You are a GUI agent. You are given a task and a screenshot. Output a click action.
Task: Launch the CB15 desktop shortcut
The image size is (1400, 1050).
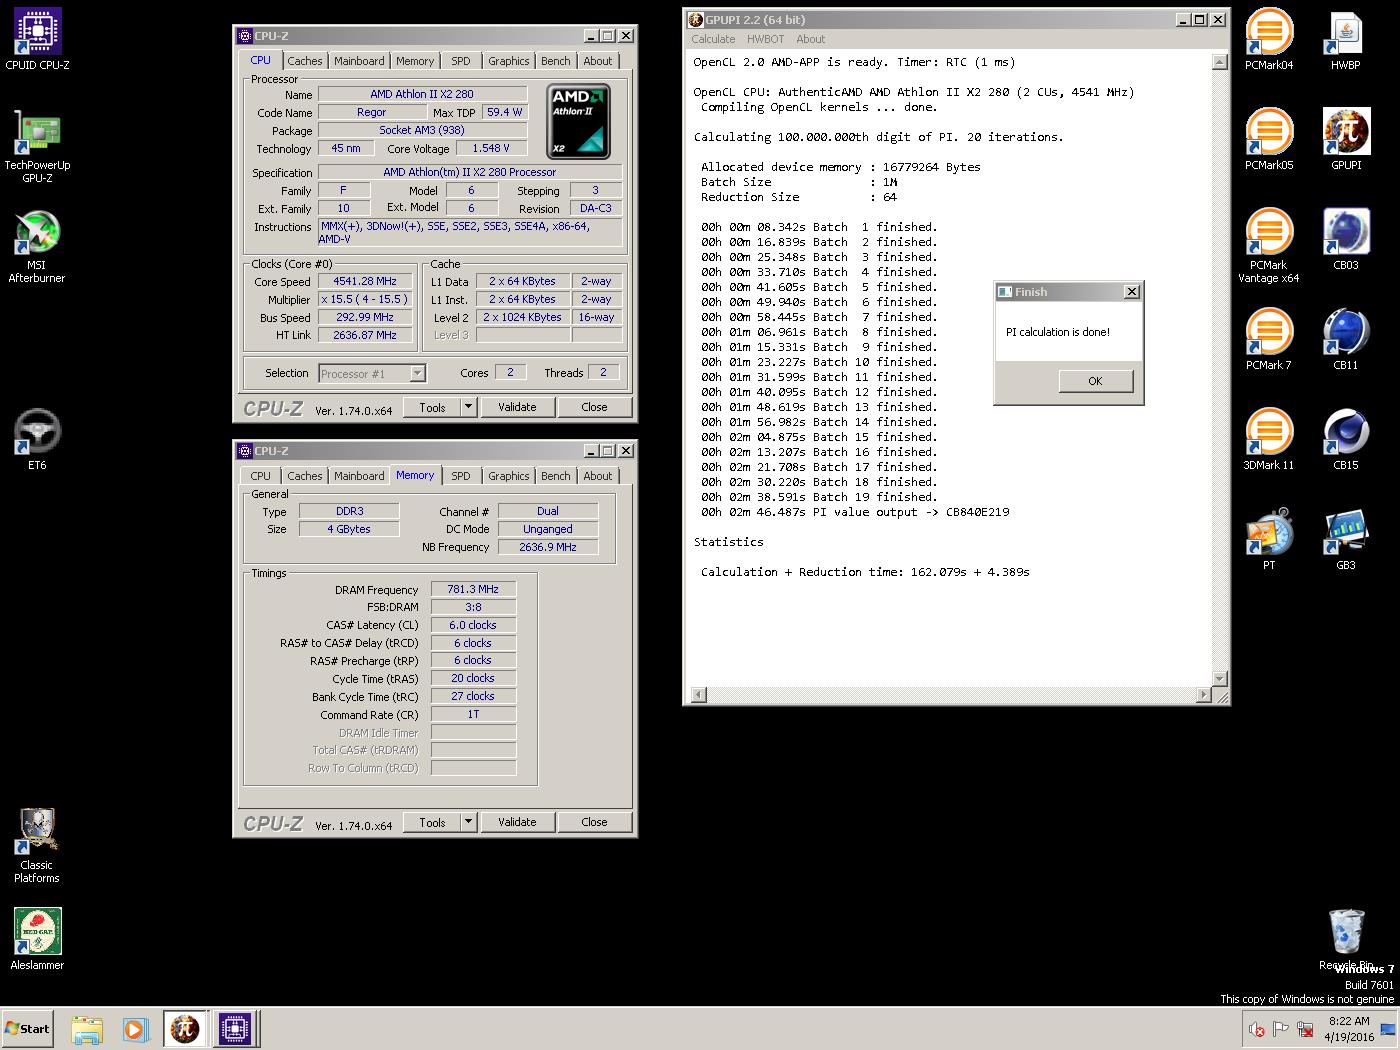[x=1346, y=440]
